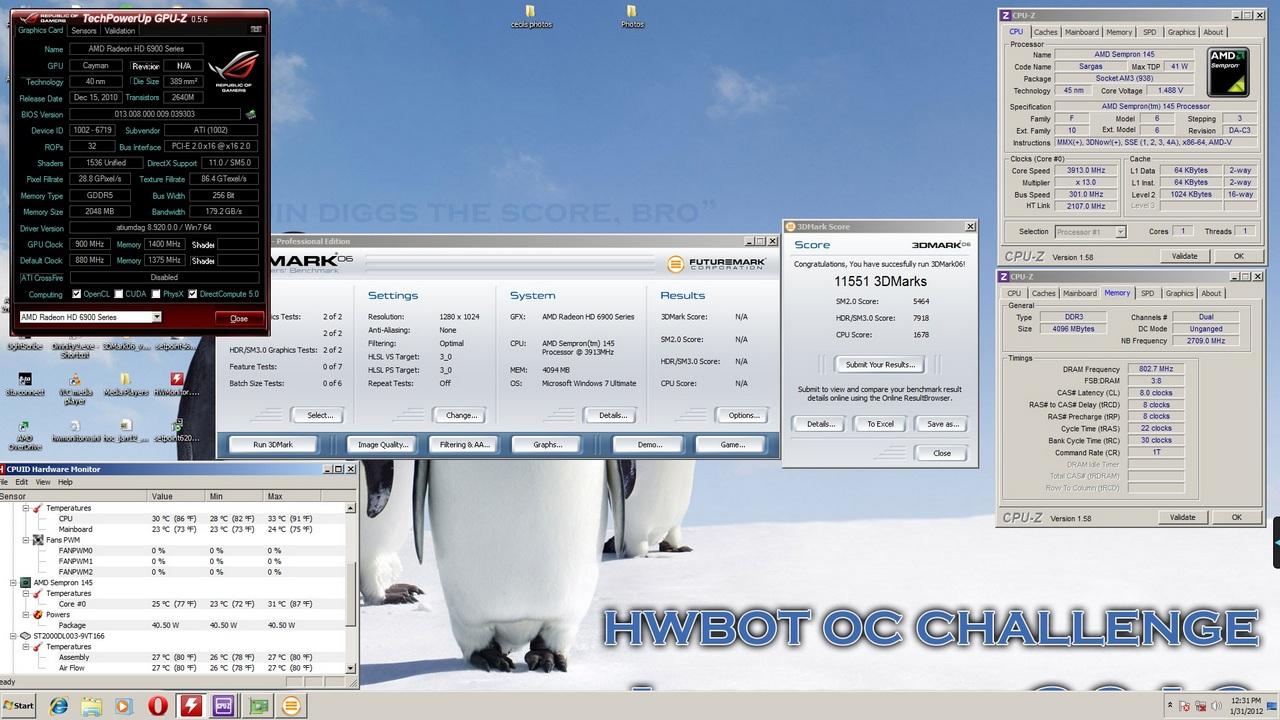Image resolution: width=1280 pixels, height=720 pixels.
Task: Switch to CPU-Z via taskbar icon
Action: [x=224, y=706]
